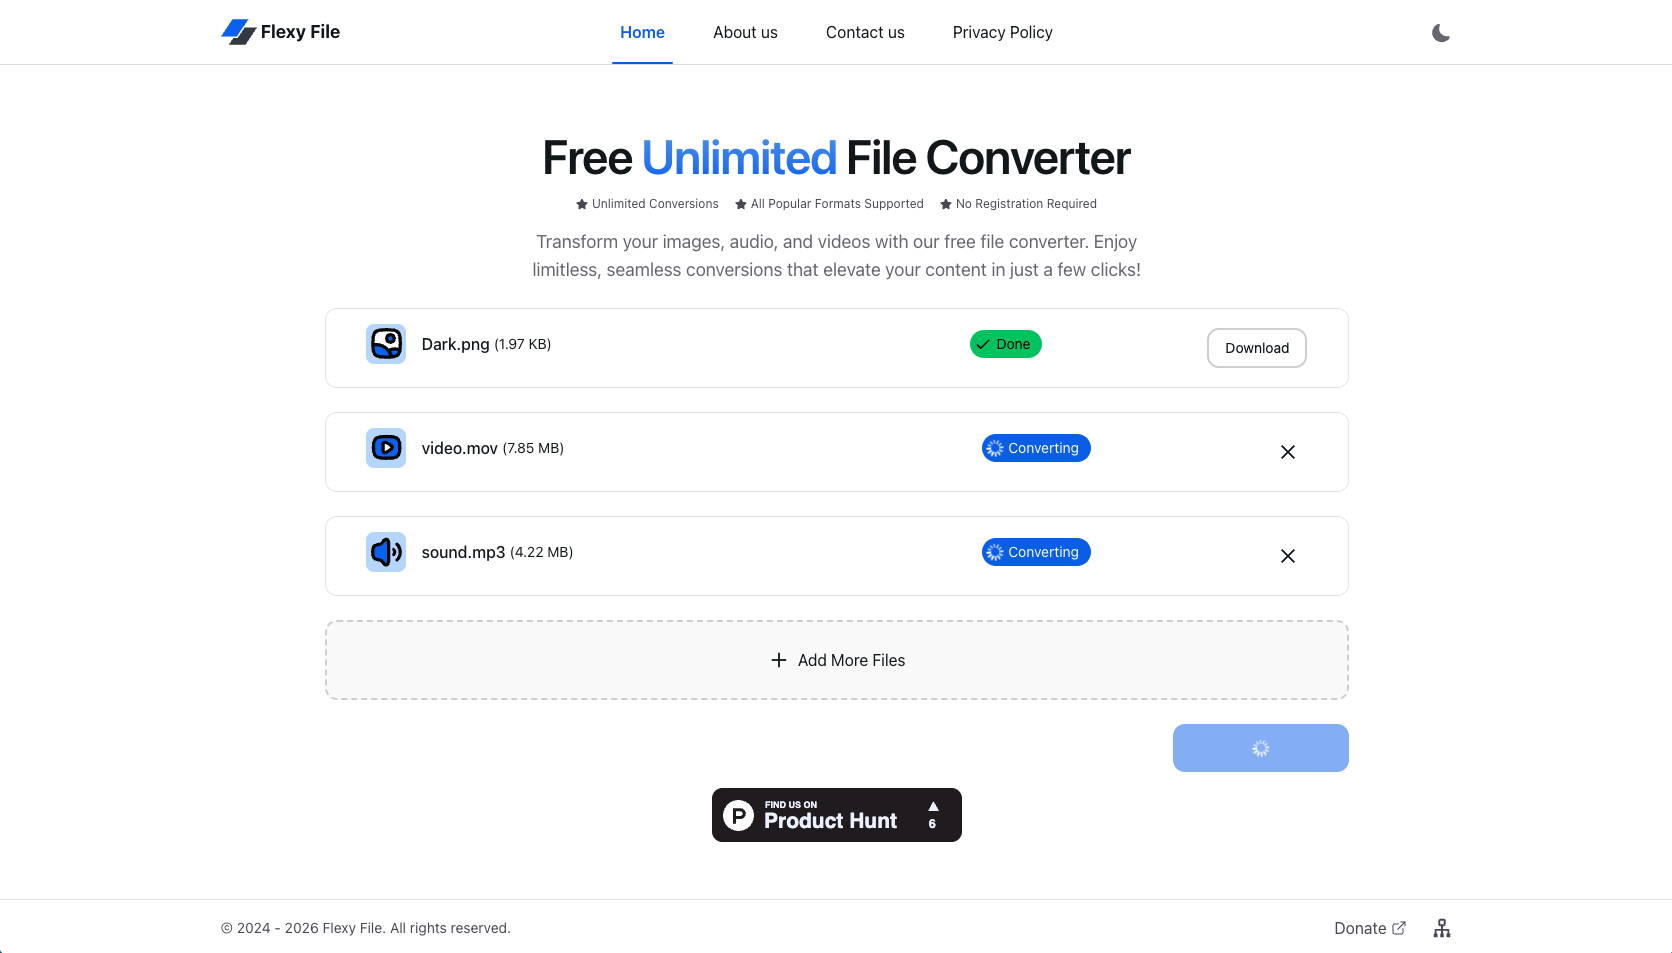The image size is (1672, 953).
Task: Open the Contact us page
Action: point(864,32)
